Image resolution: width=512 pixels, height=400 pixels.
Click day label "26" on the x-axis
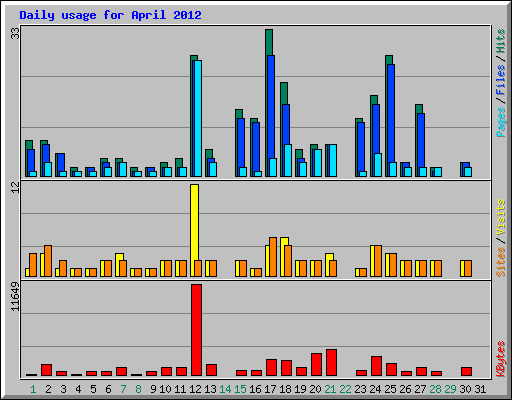[405, 389]
